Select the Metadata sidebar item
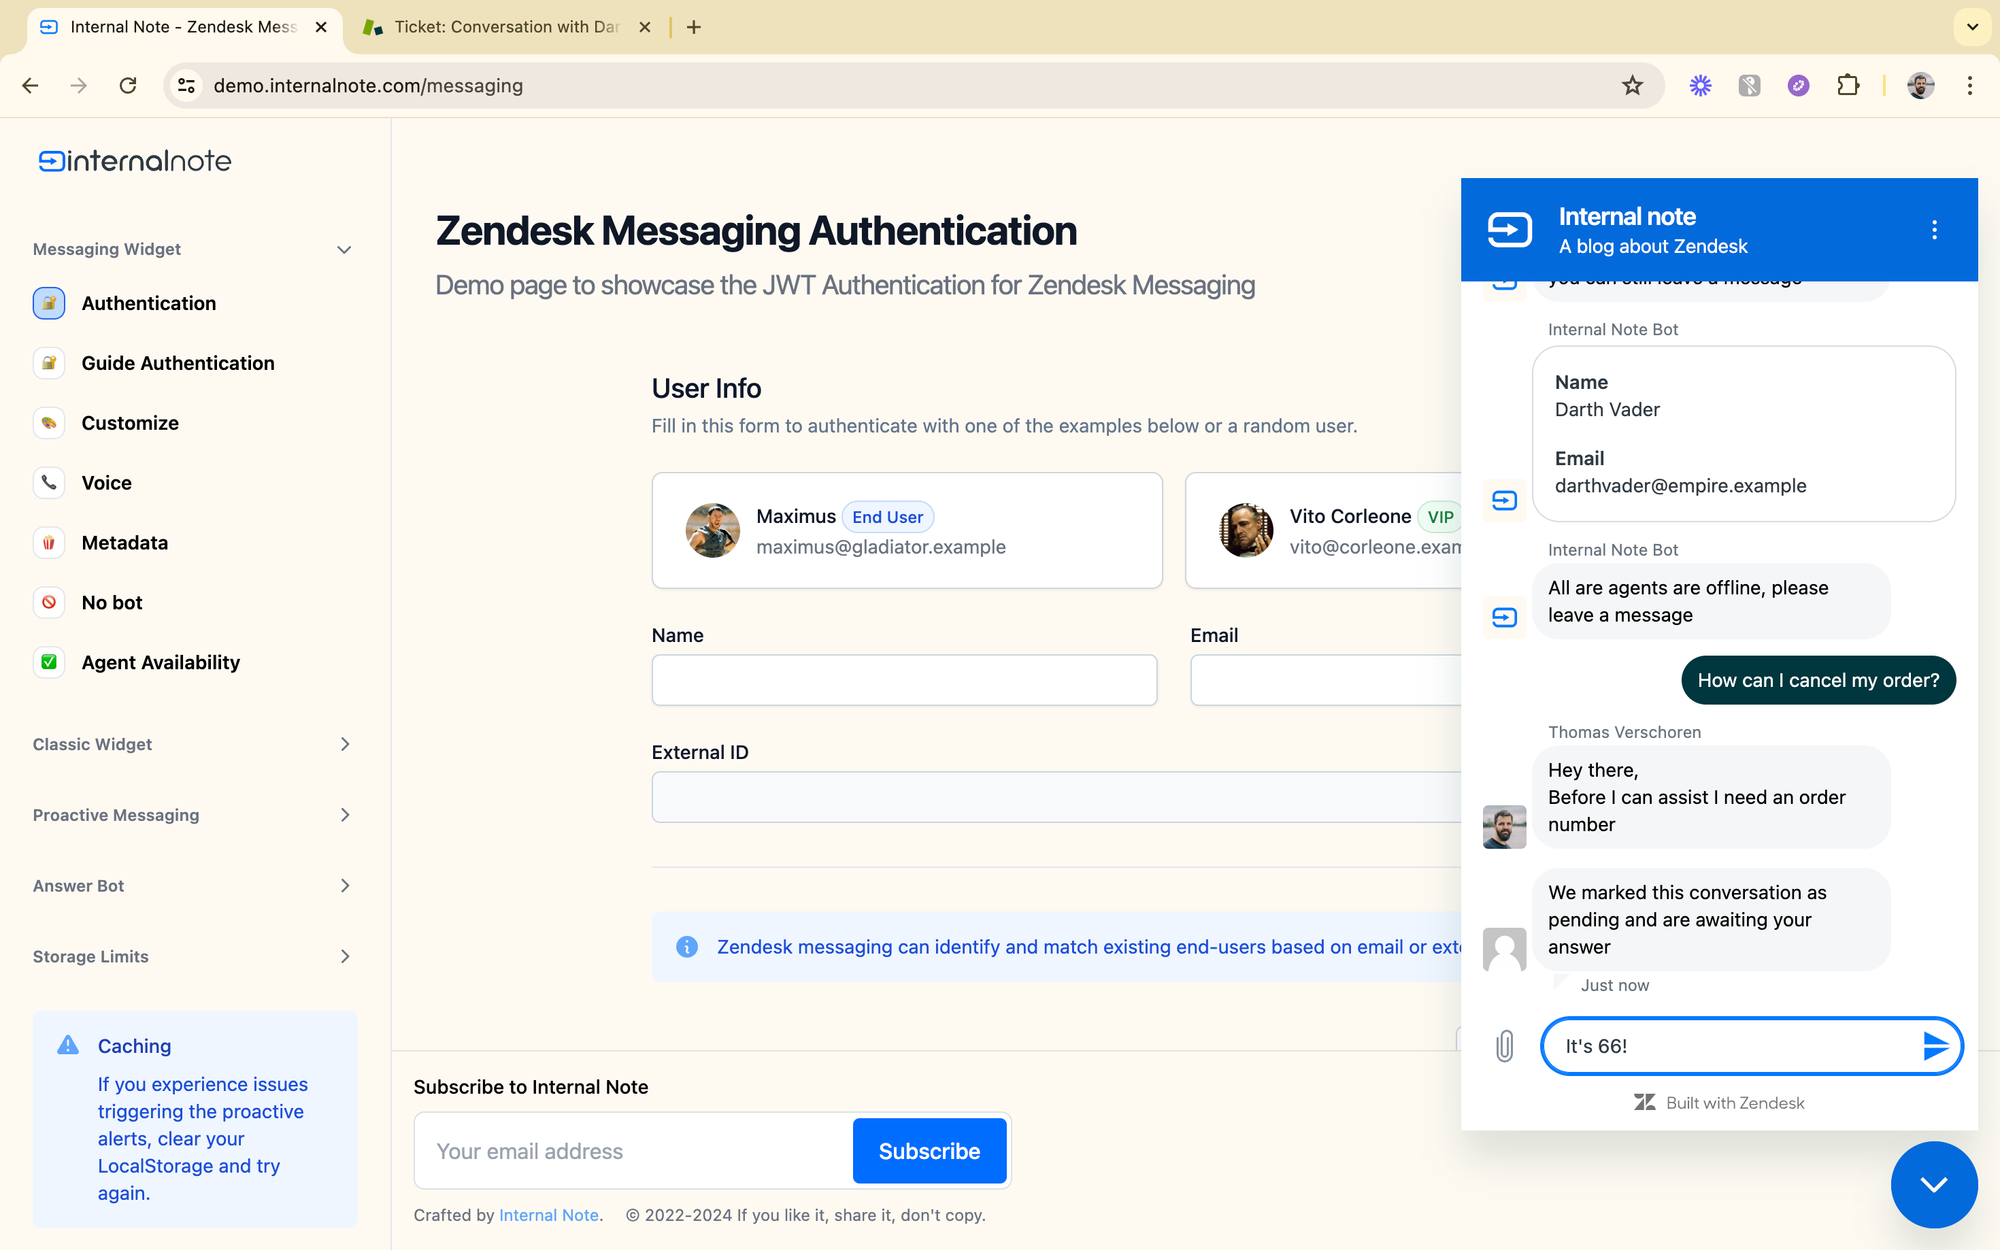 click(124, 543)
